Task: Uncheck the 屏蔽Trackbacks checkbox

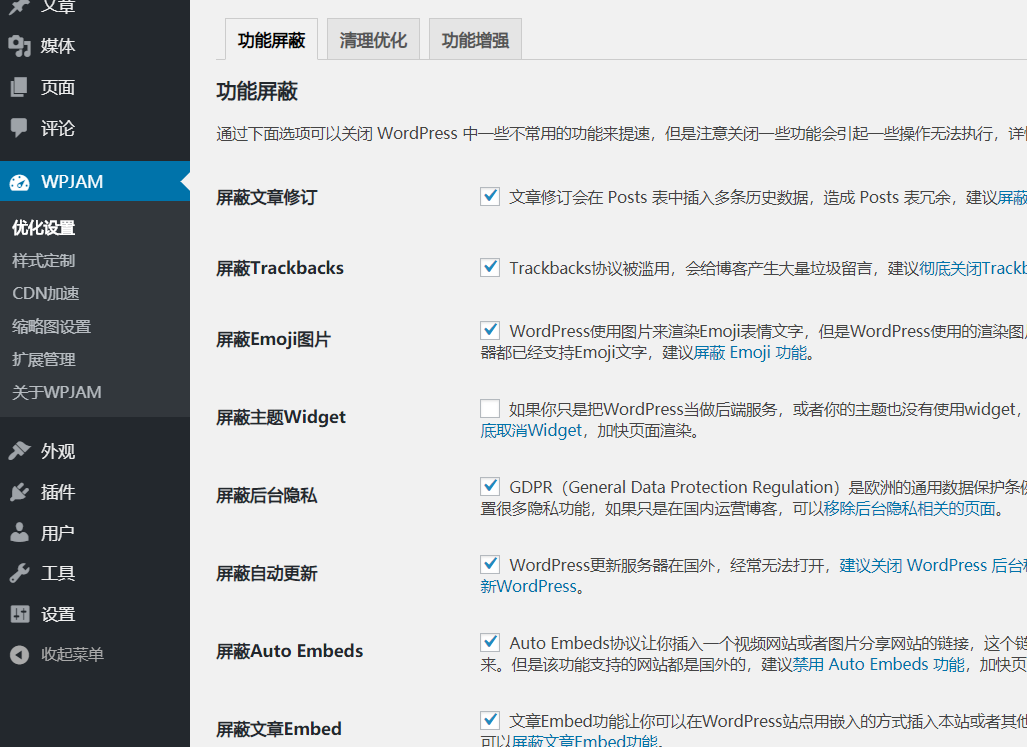Action: coord(490,267)
